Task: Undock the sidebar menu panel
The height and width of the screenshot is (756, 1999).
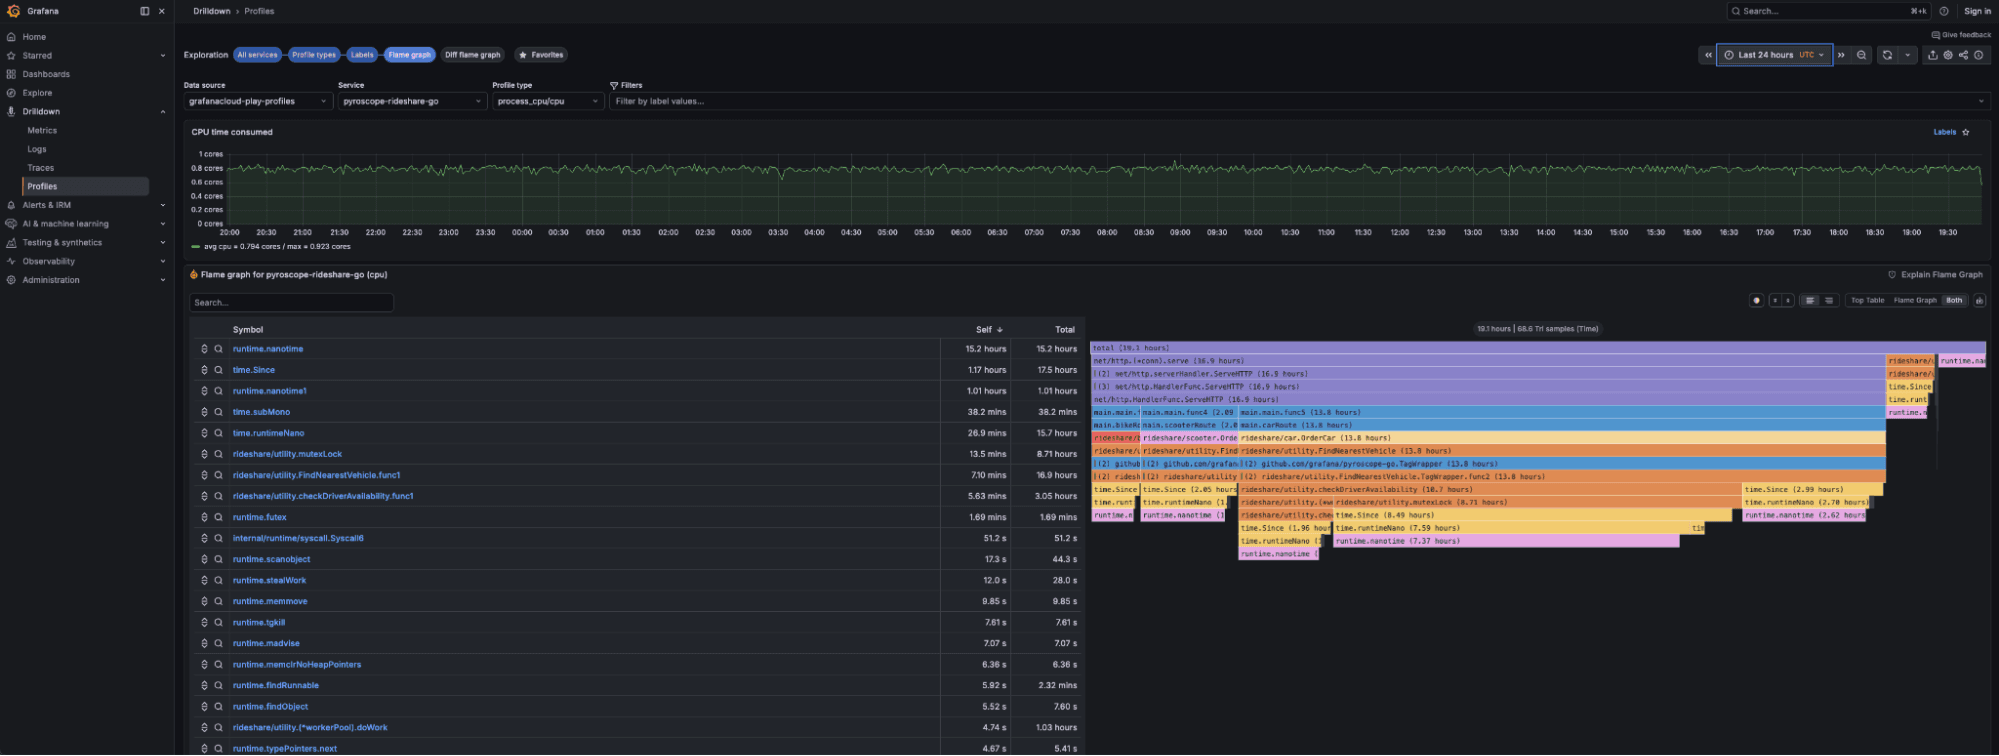Action: [x=145, y=11]
